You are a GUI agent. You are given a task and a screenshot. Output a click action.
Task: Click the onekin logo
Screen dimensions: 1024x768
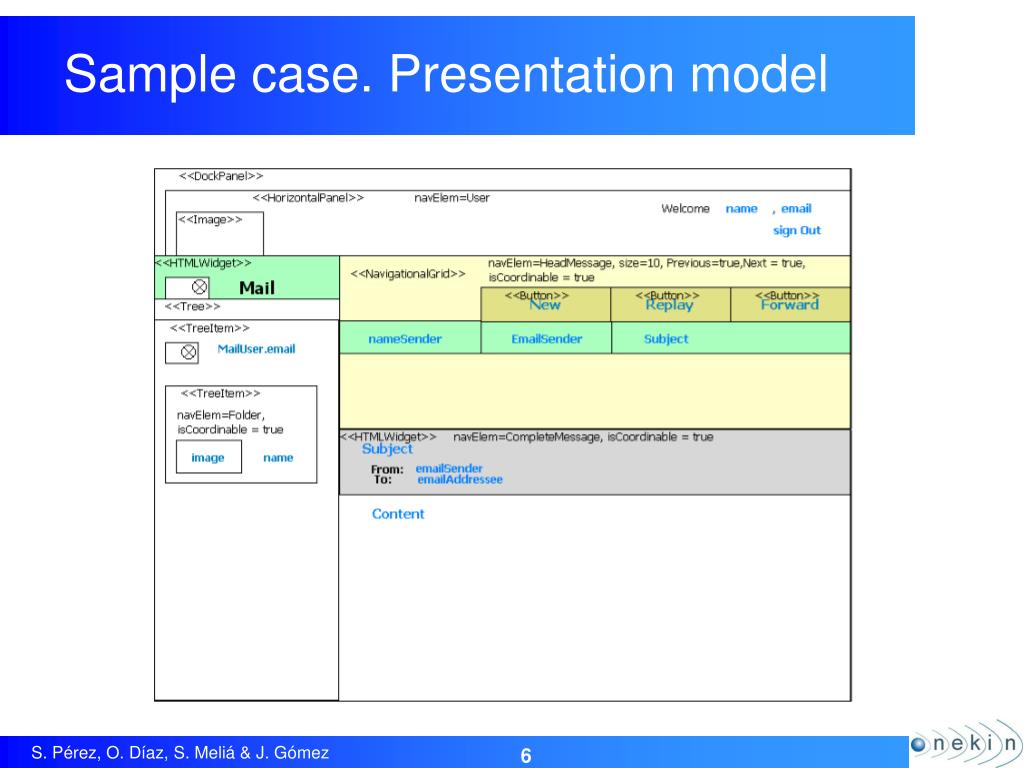[966, 743]
